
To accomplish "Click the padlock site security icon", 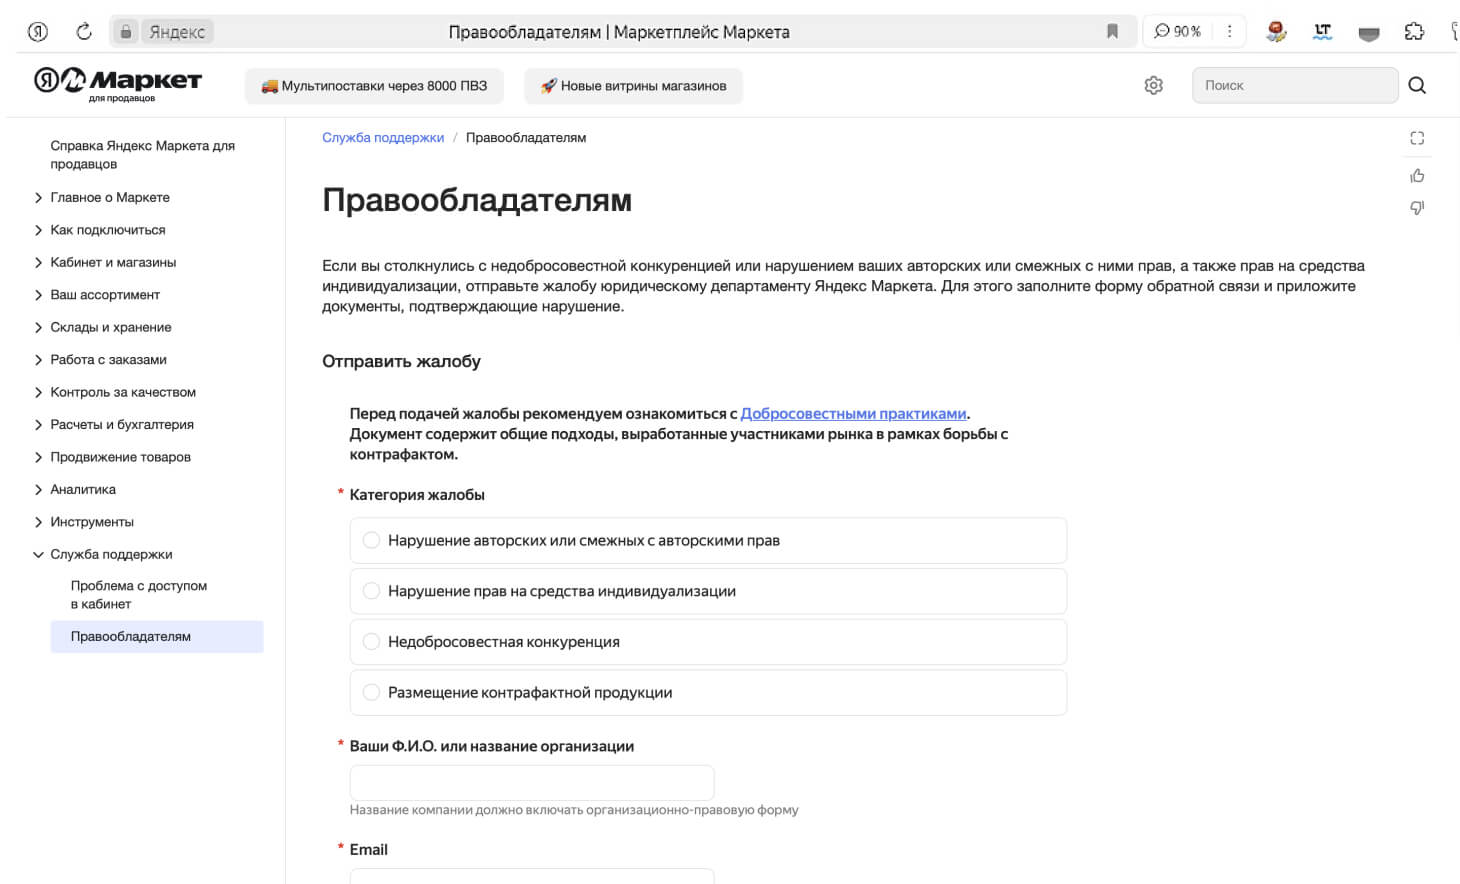I will pos(126,32).
